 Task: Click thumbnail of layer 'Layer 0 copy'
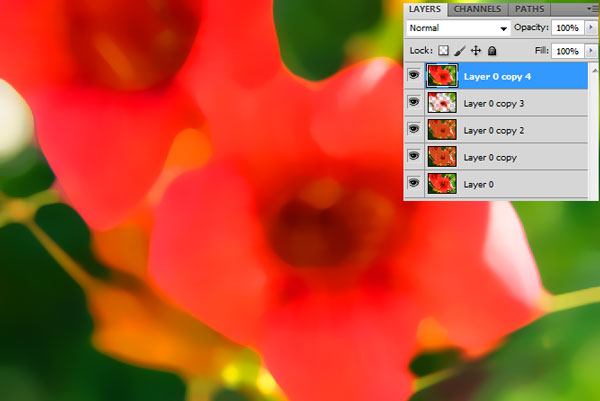[442, 156]
